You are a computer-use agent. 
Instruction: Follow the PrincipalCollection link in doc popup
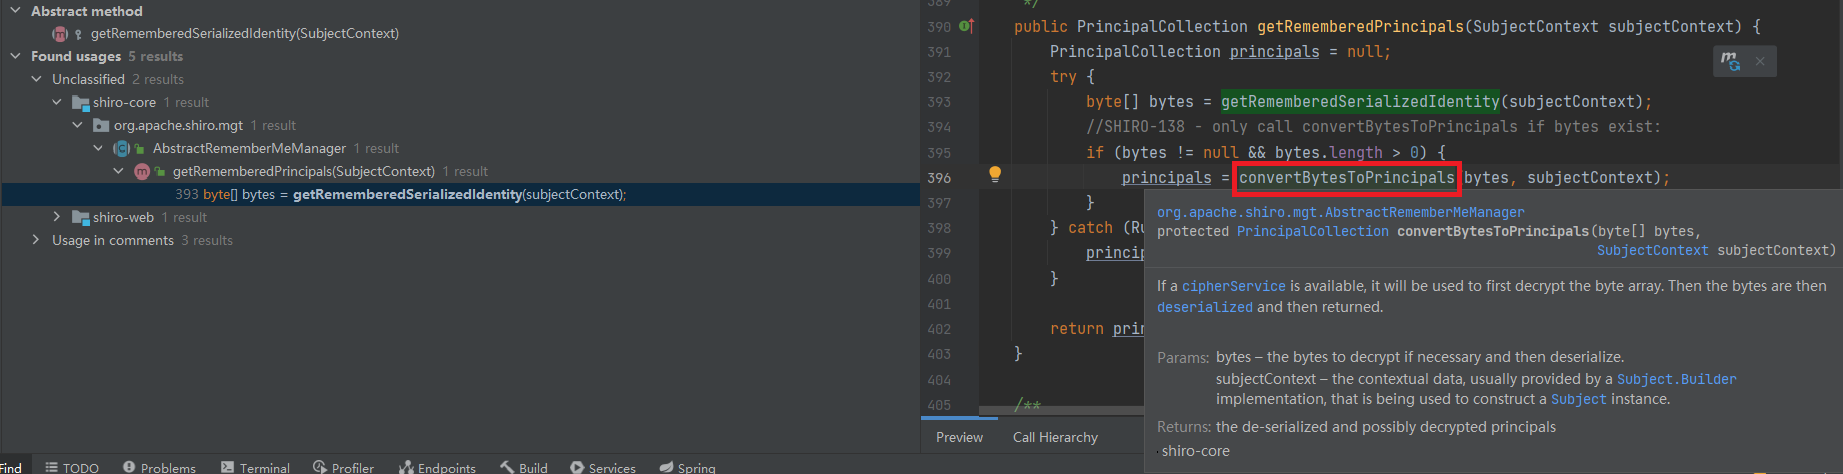(1312, 231)
